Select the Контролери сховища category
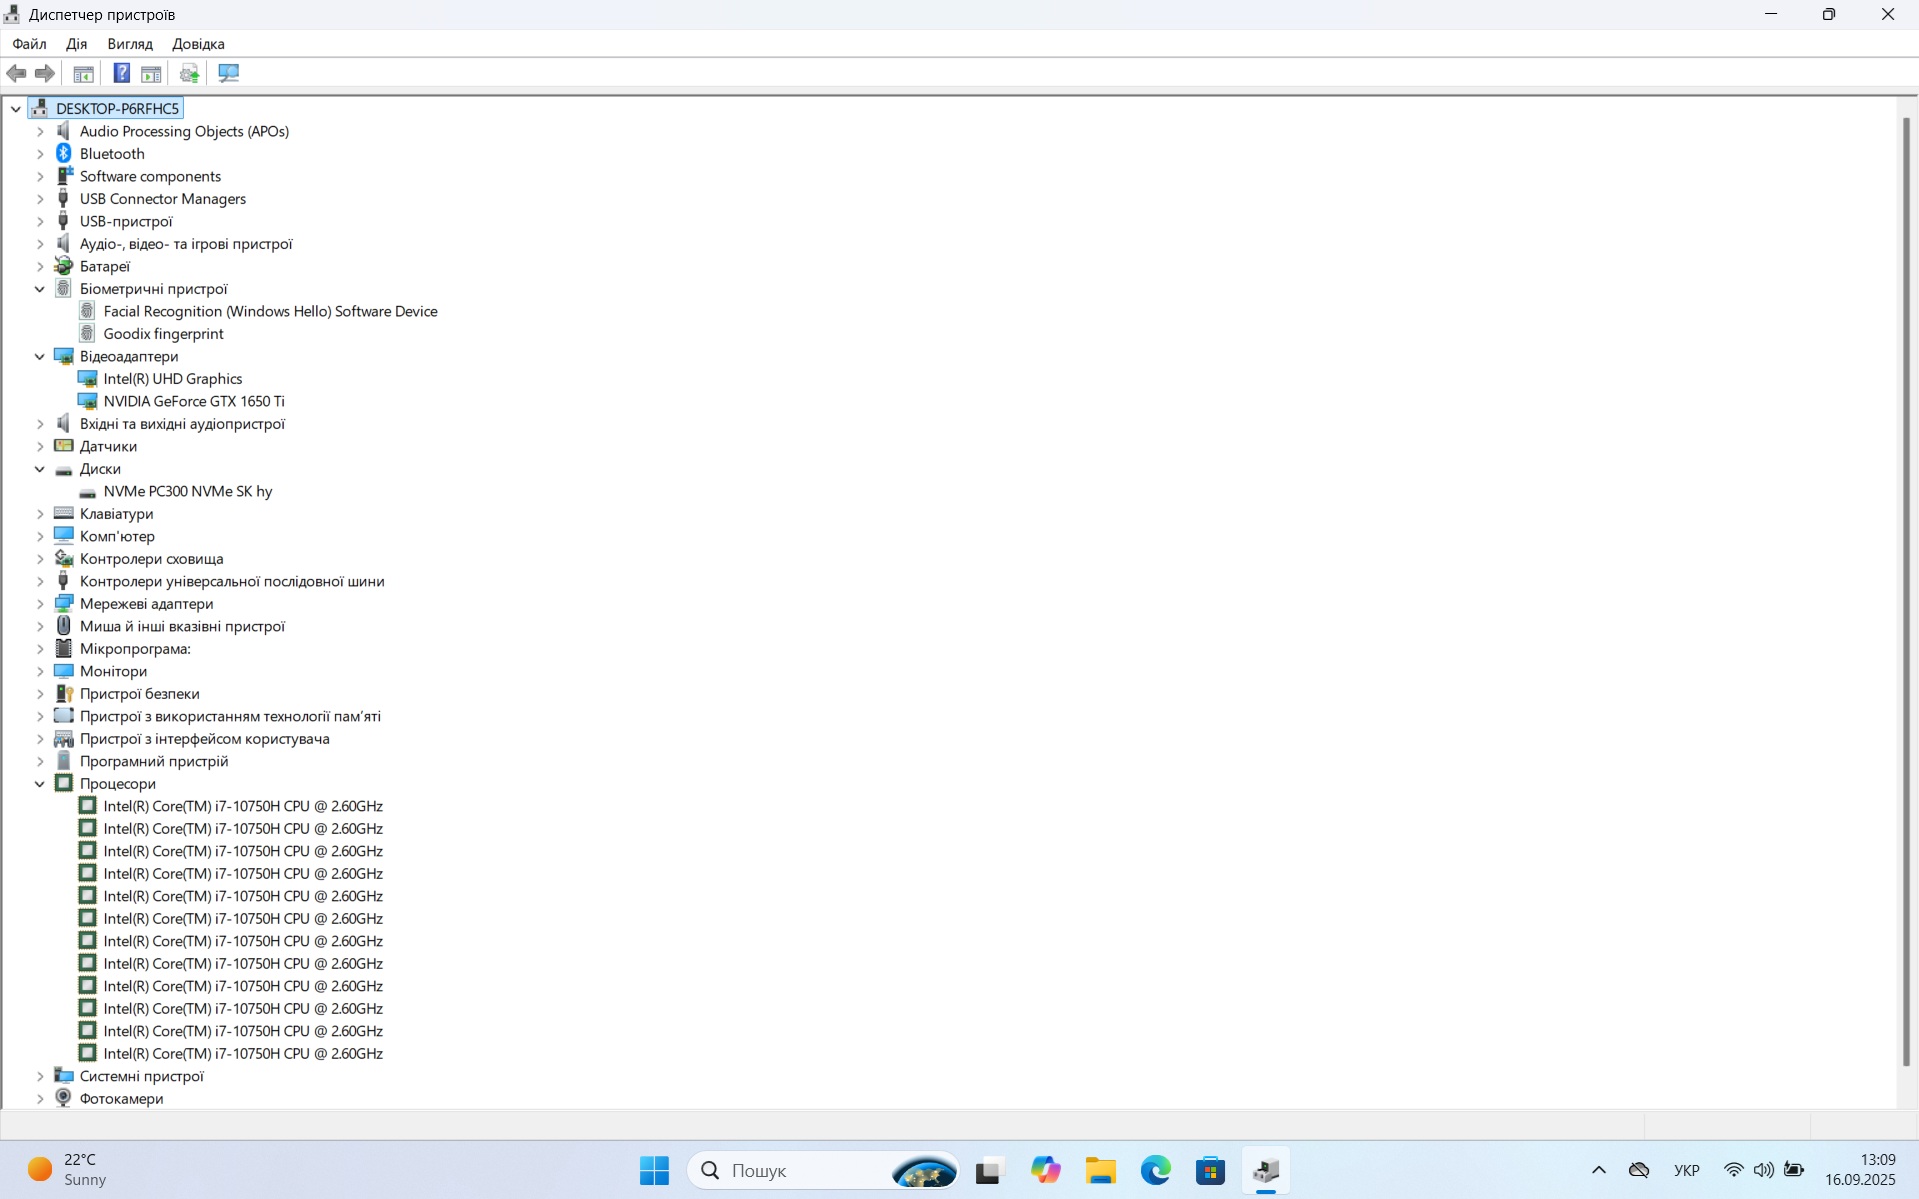This screenshot has height=1199, width=1919. pos(151,558)
